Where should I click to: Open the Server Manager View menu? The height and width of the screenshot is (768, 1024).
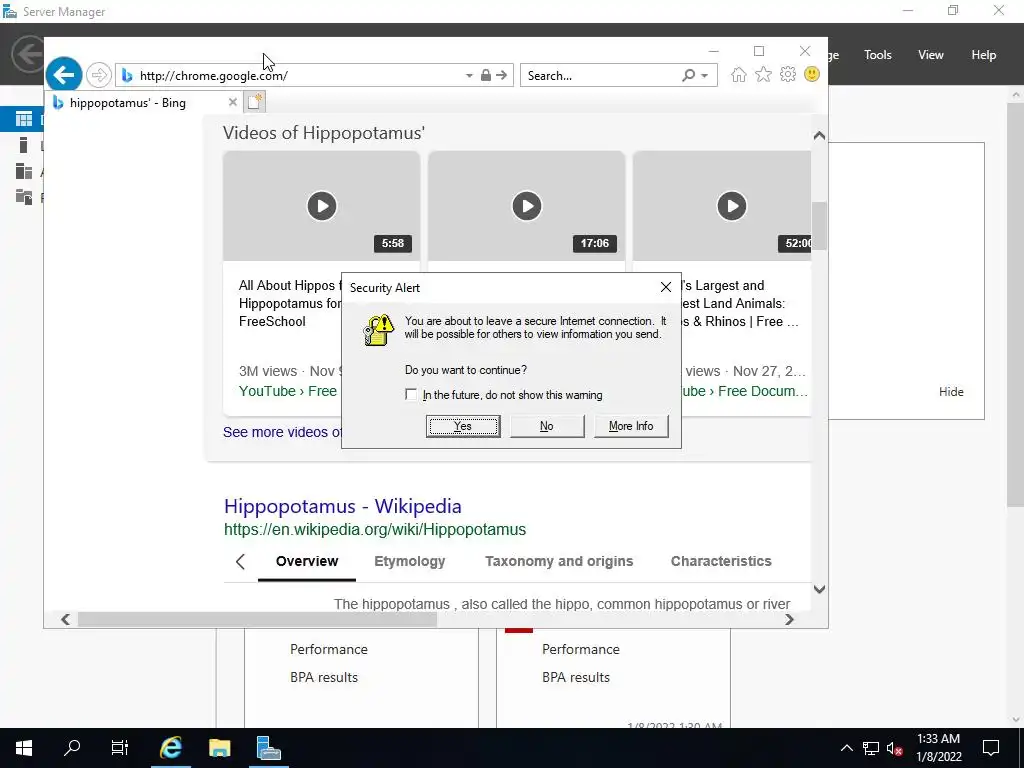point(931,55)
